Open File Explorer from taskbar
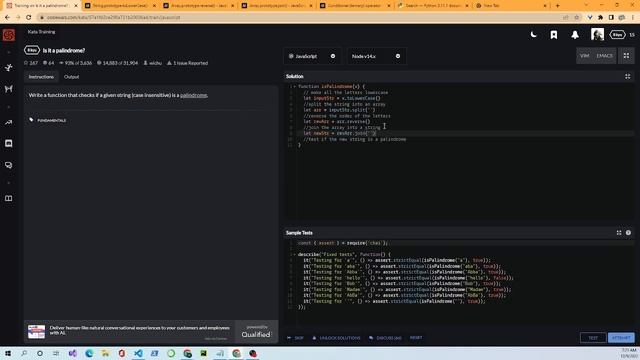Image resolution: width=640 pixels, height=360 pixels. pyautogui.click(x=105, y=353)
